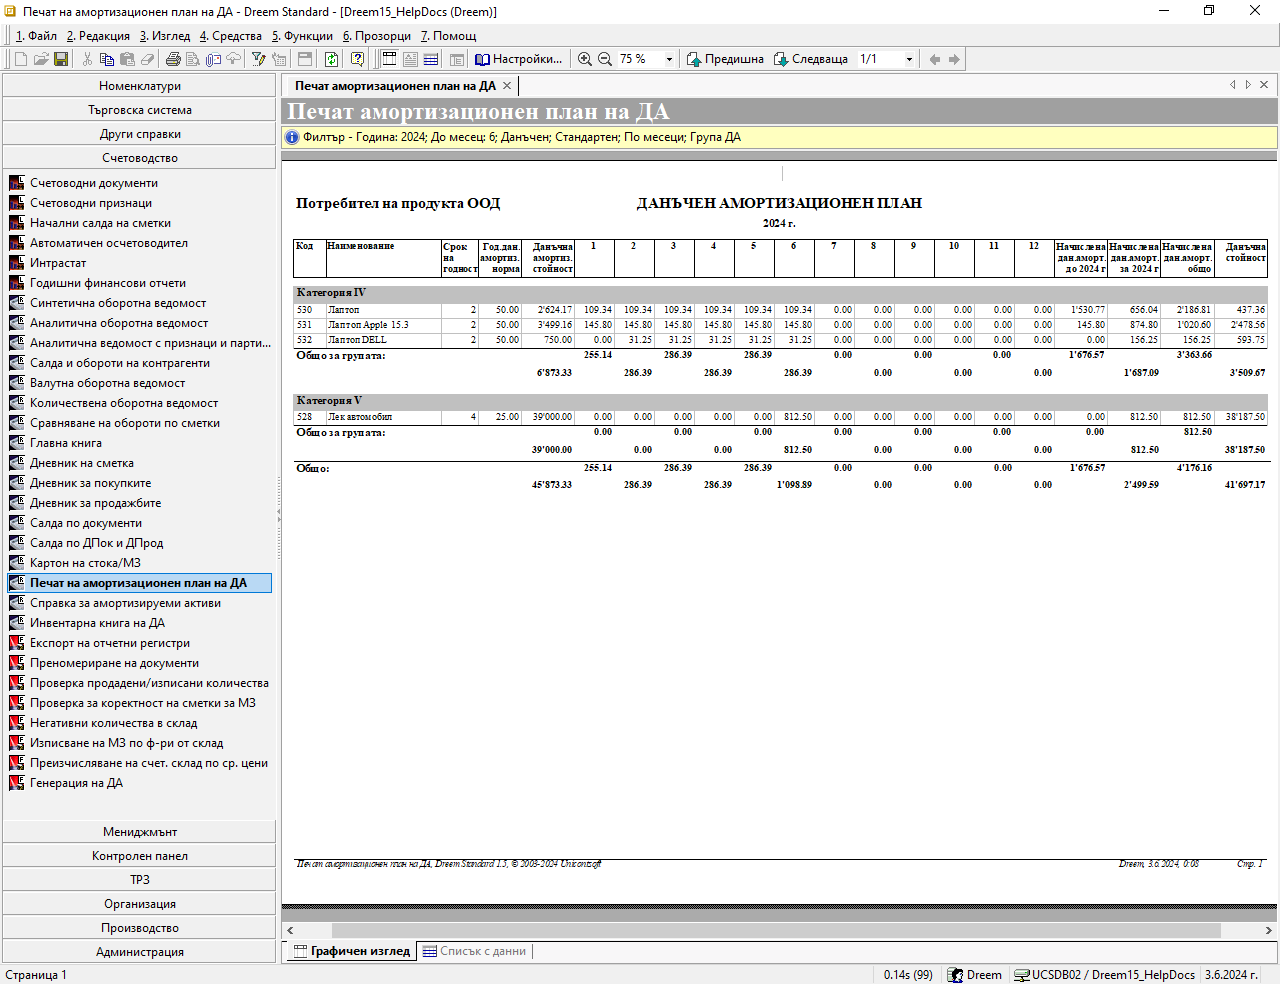Open the page number dropdown
This screenshot has height=984, width=1280.
click(x=909, y=59)
